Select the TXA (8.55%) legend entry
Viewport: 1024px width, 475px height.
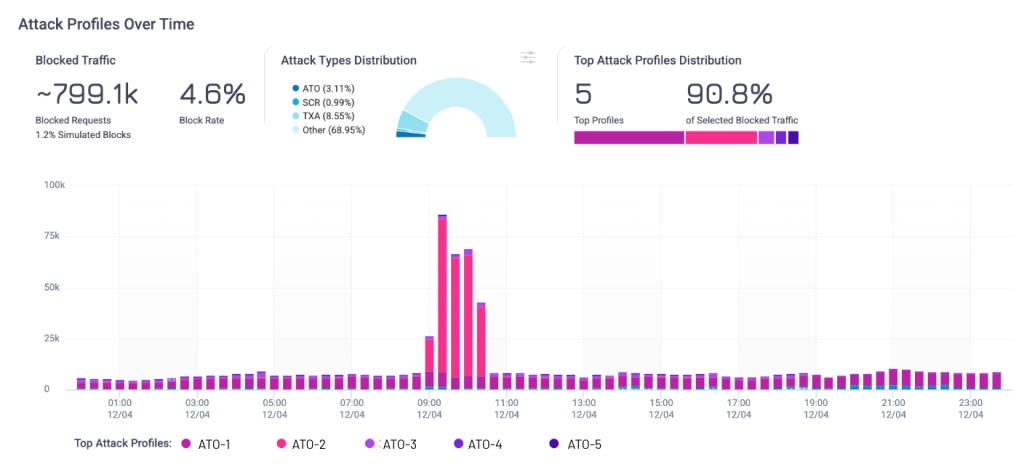tap(328, 116)
